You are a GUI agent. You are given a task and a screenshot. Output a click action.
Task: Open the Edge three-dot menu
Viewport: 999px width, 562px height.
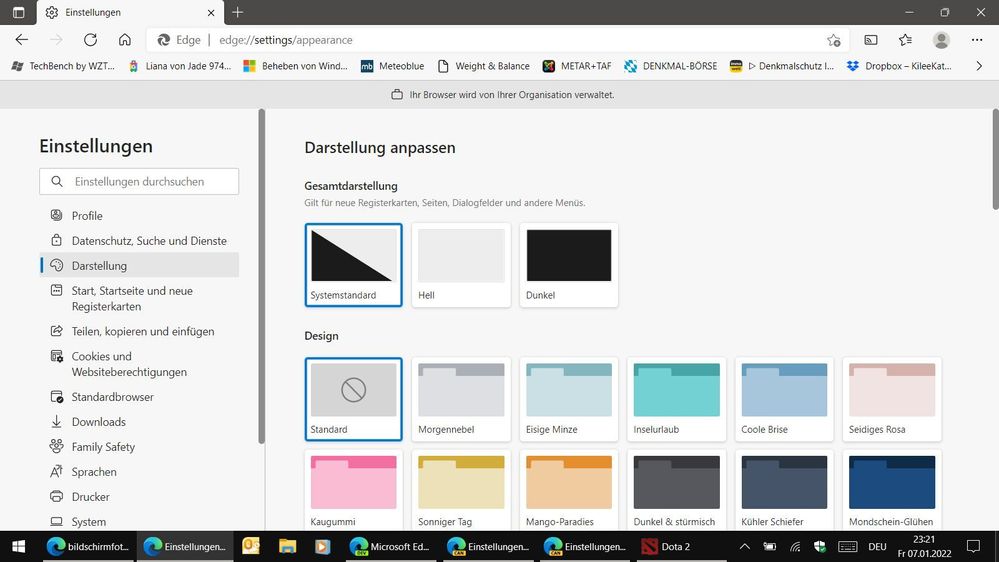977,40
